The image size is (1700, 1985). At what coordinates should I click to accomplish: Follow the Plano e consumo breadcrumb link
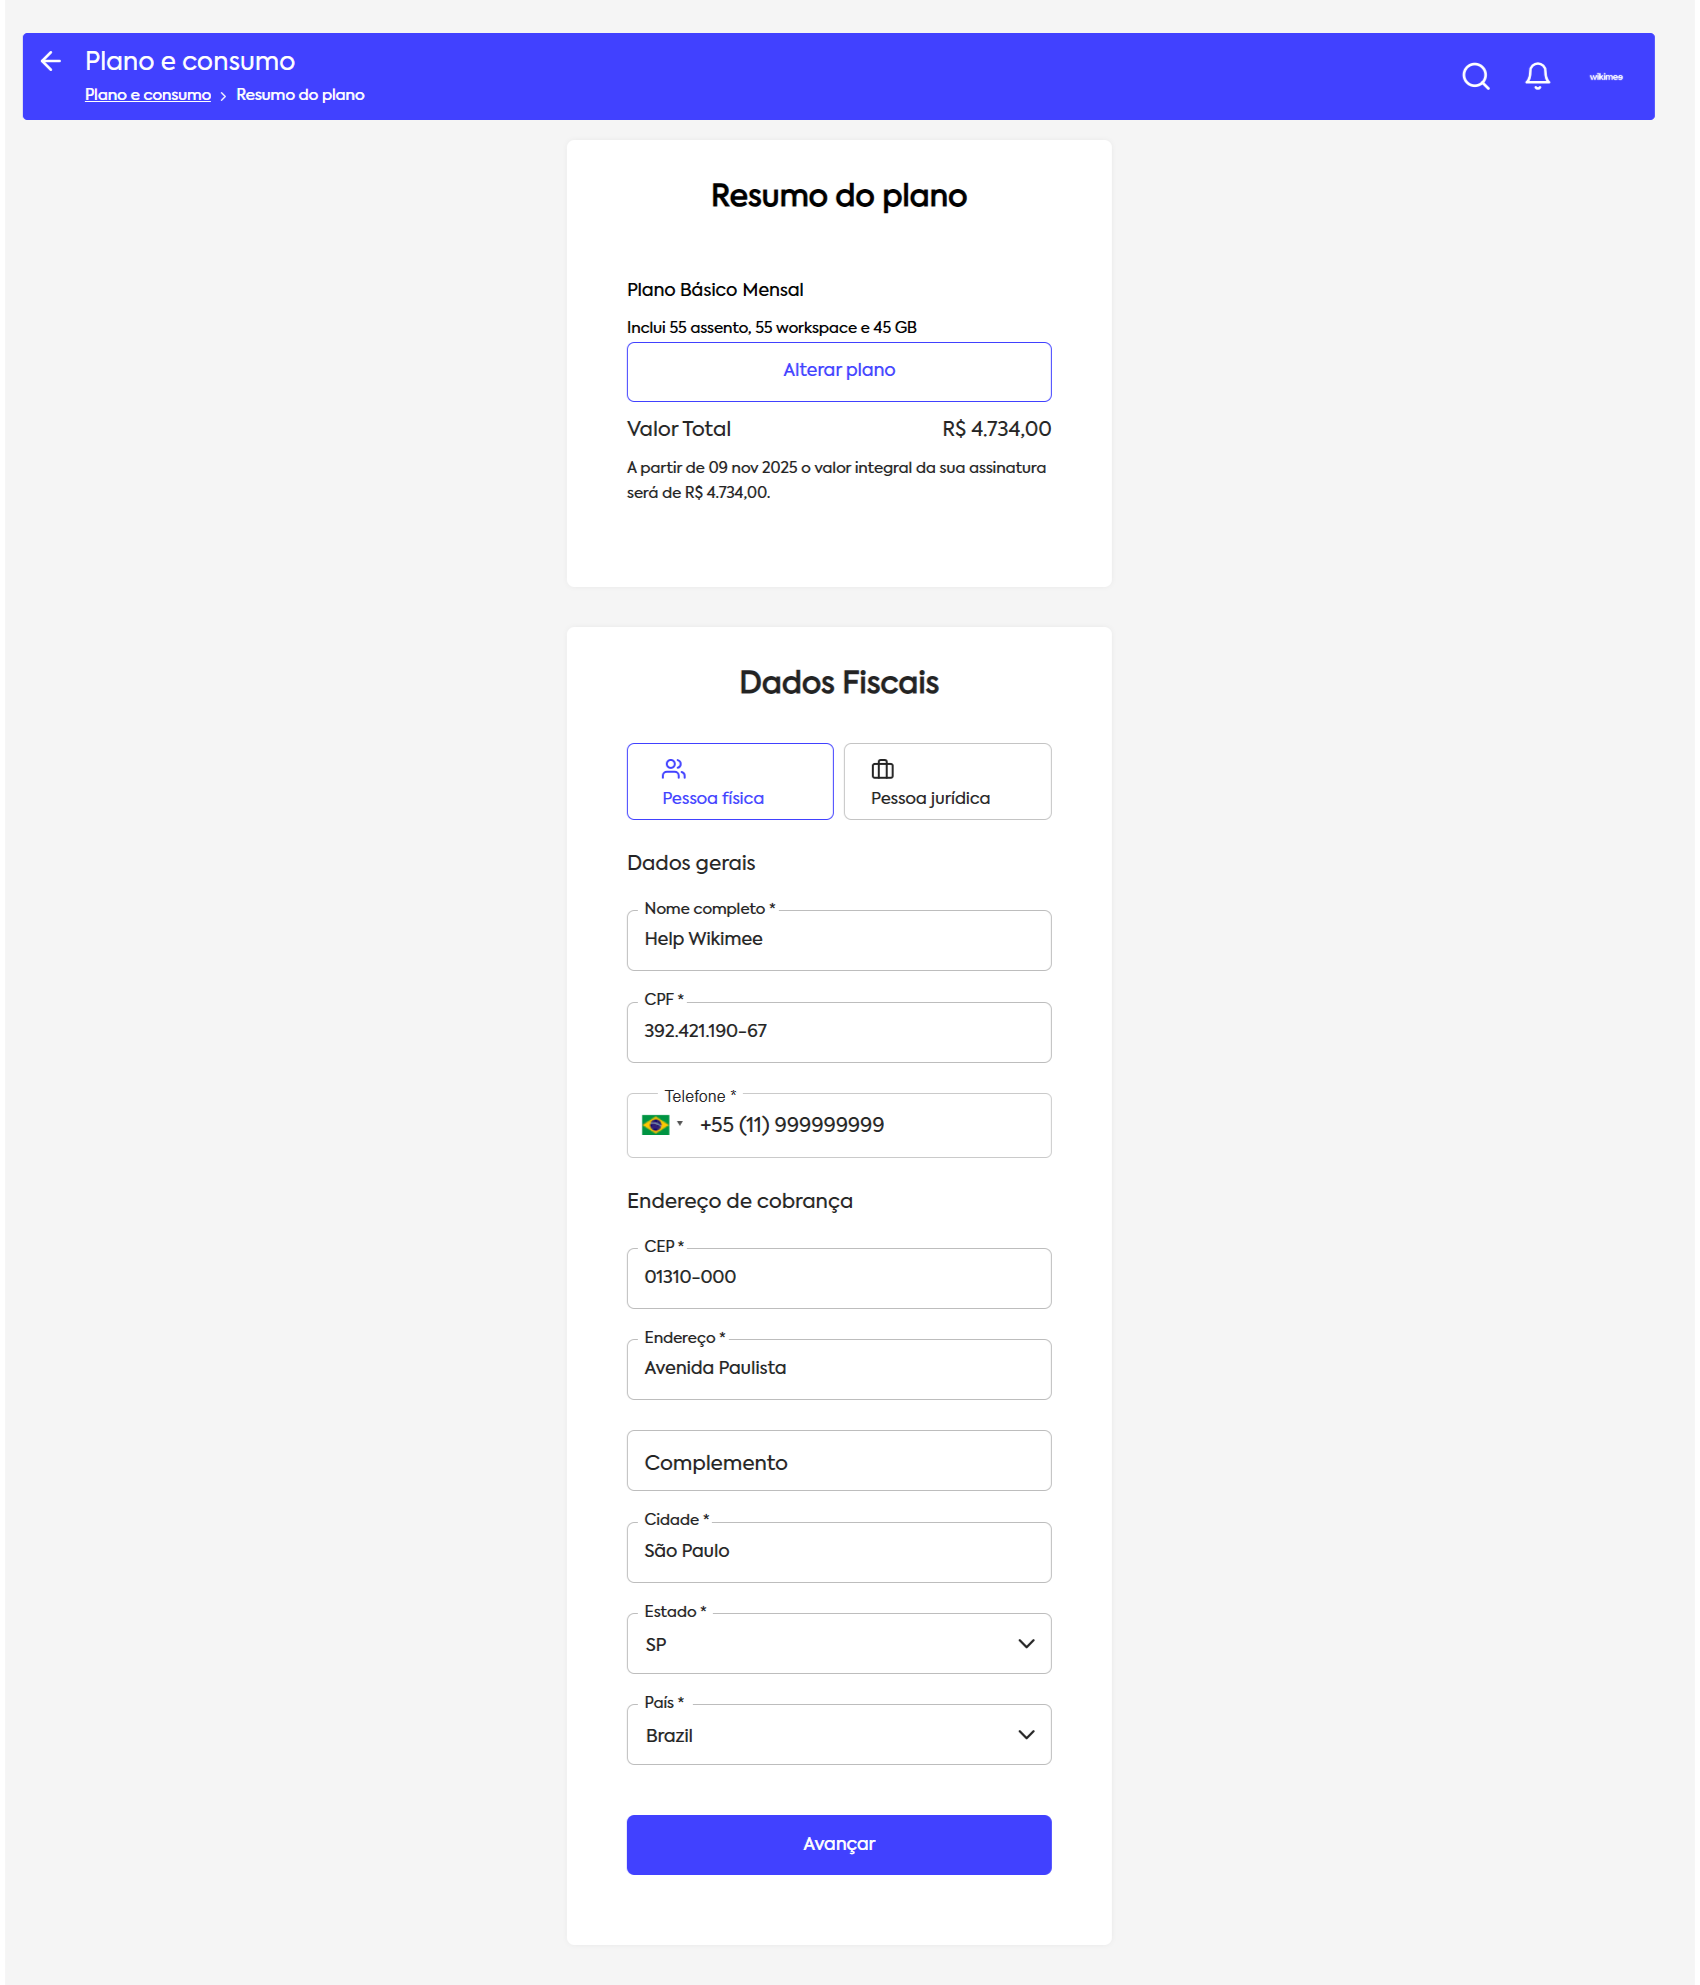tap(148, 95)
